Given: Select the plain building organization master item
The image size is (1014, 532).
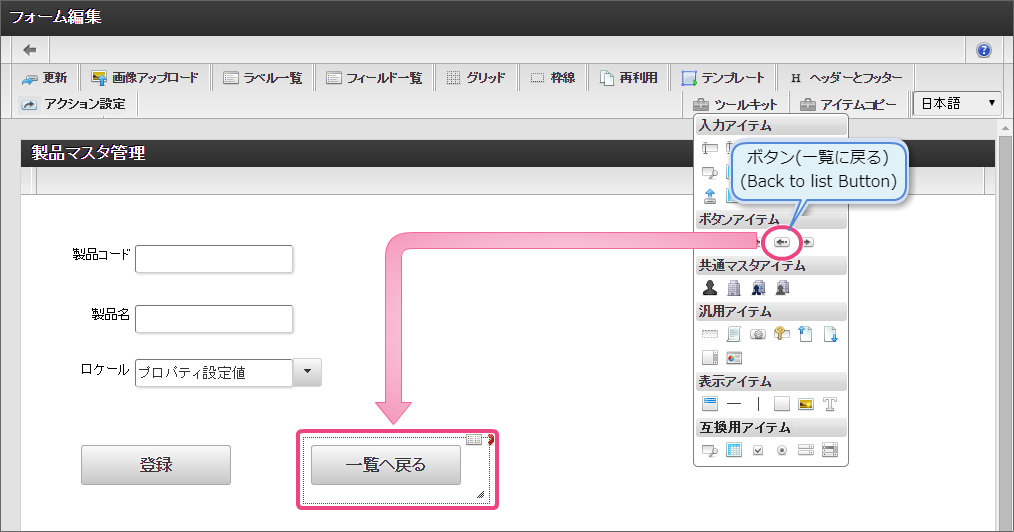Looking at the screenshot, I should pos(734,288).
